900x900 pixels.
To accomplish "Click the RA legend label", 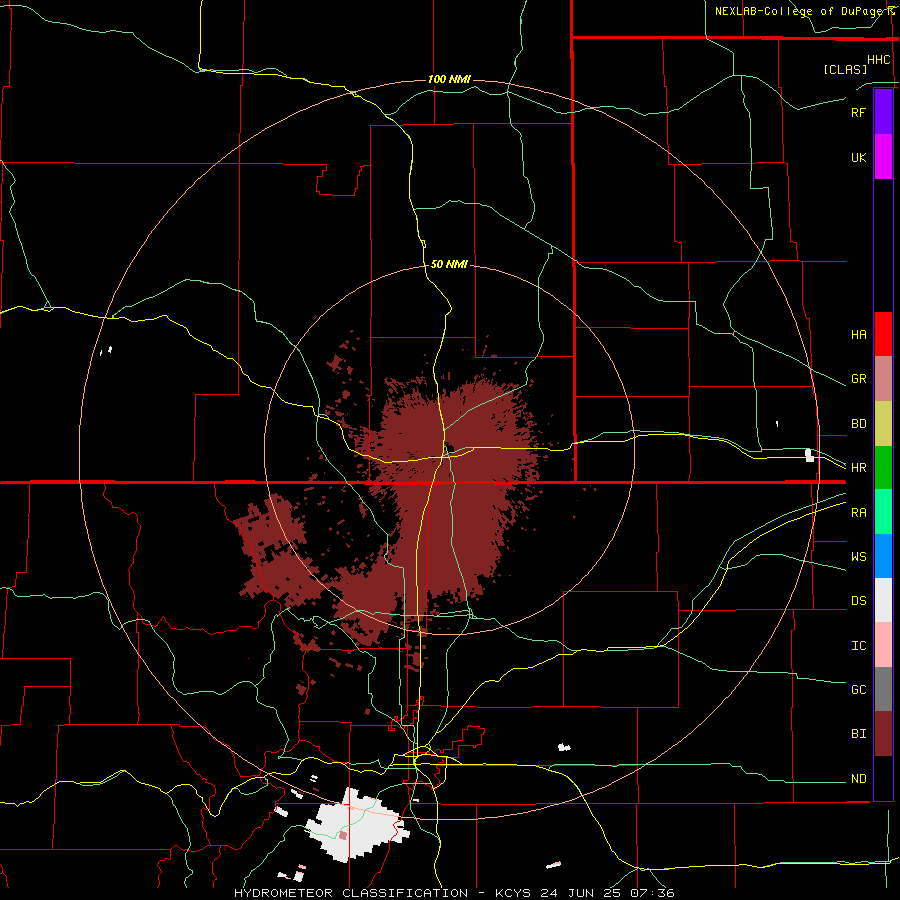I will pyautogui.click(x=858, y=513).
